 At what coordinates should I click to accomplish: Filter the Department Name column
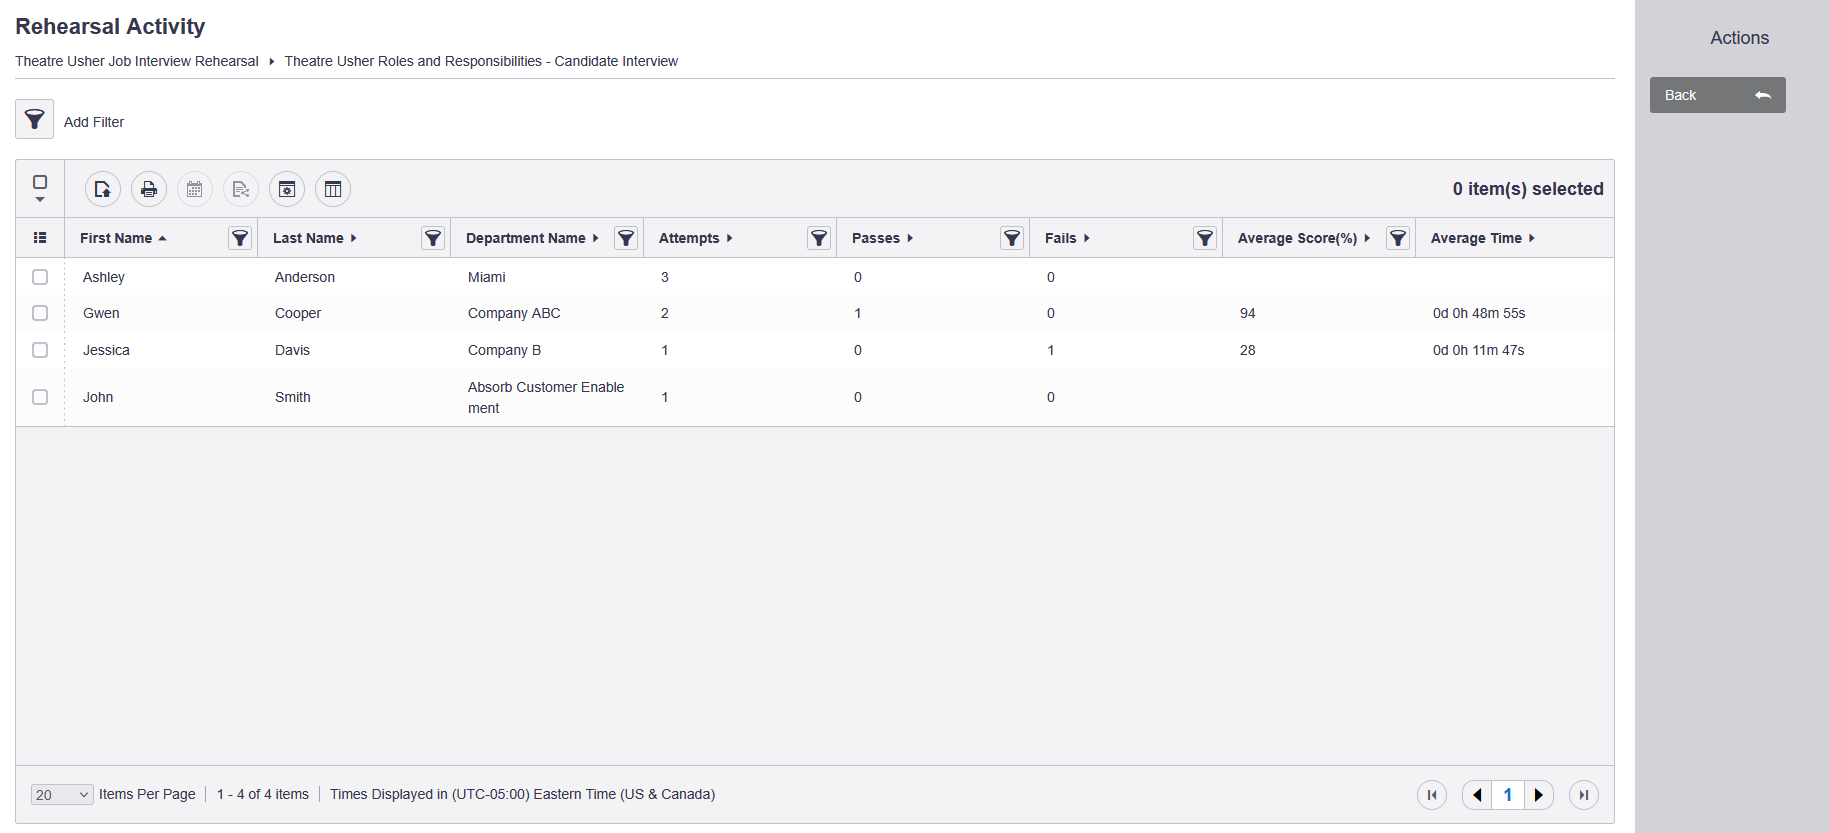coord(626,238)
